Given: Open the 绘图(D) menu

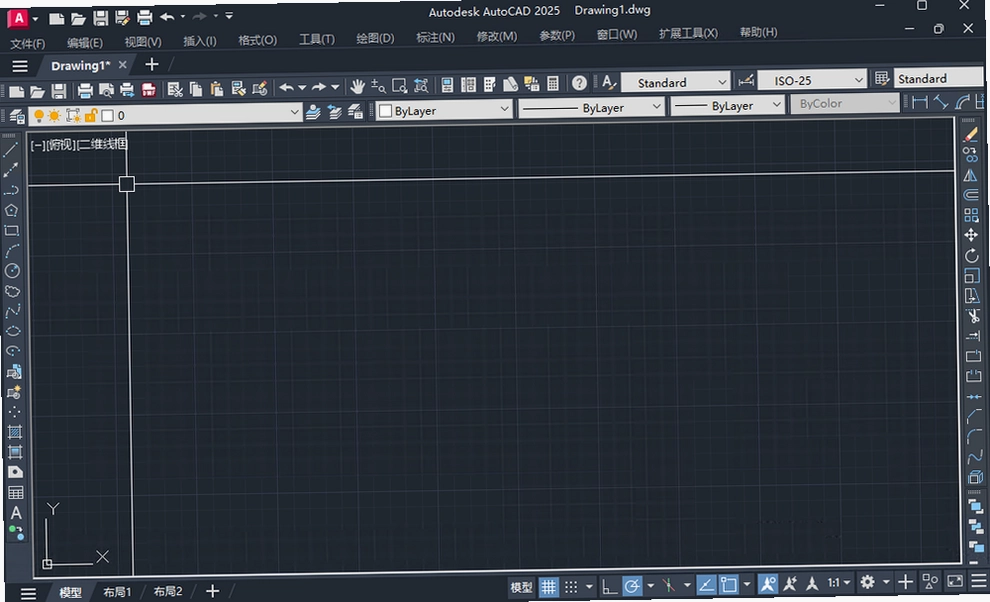Looking at the screenshot, I should [x=375, y=38].
